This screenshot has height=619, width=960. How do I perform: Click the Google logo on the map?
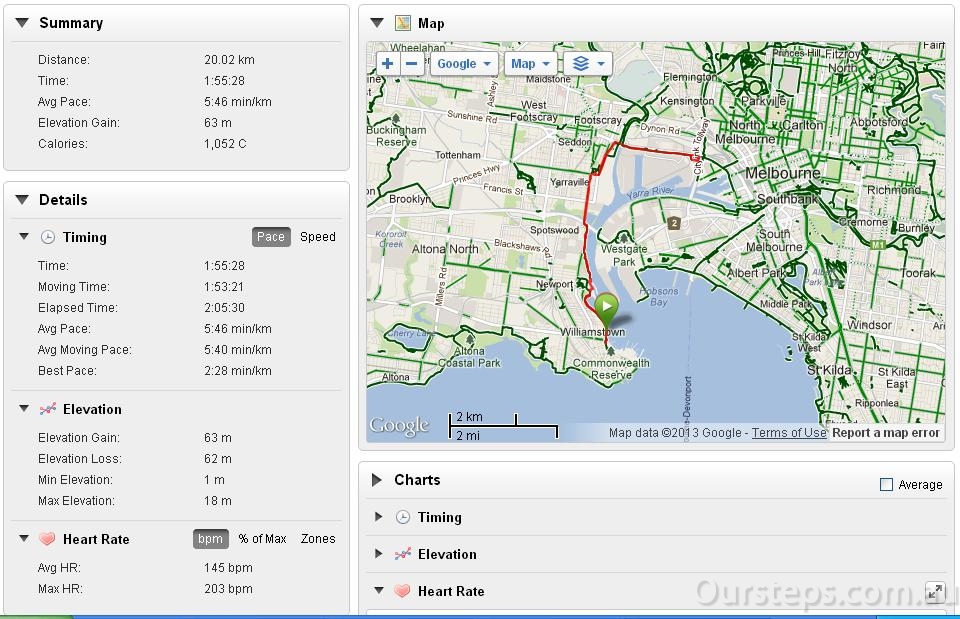pyautogui.click(x=399, y=426)
